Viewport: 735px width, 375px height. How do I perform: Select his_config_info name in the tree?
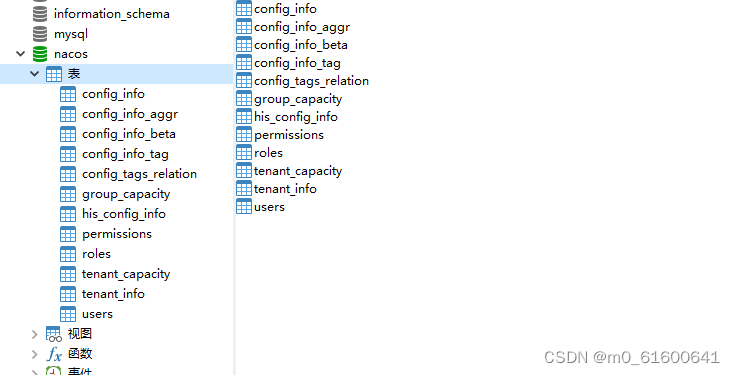(124, 214)
